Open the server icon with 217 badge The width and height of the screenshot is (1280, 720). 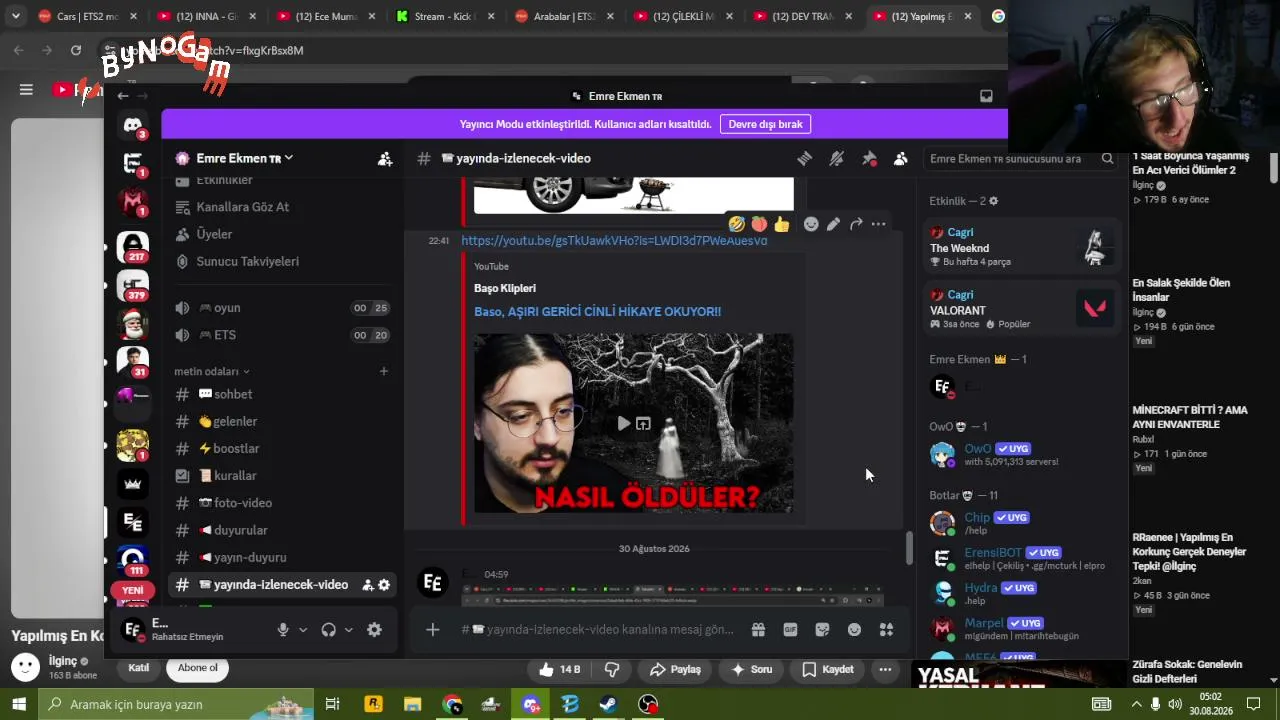[133, 246]
